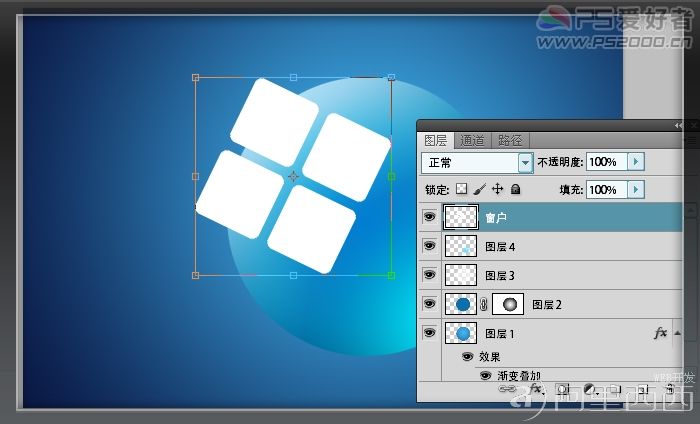This screenshot has width=700, height=424.
Task: Collapse the 图层 1 effects list
Action: coord(678,333)
